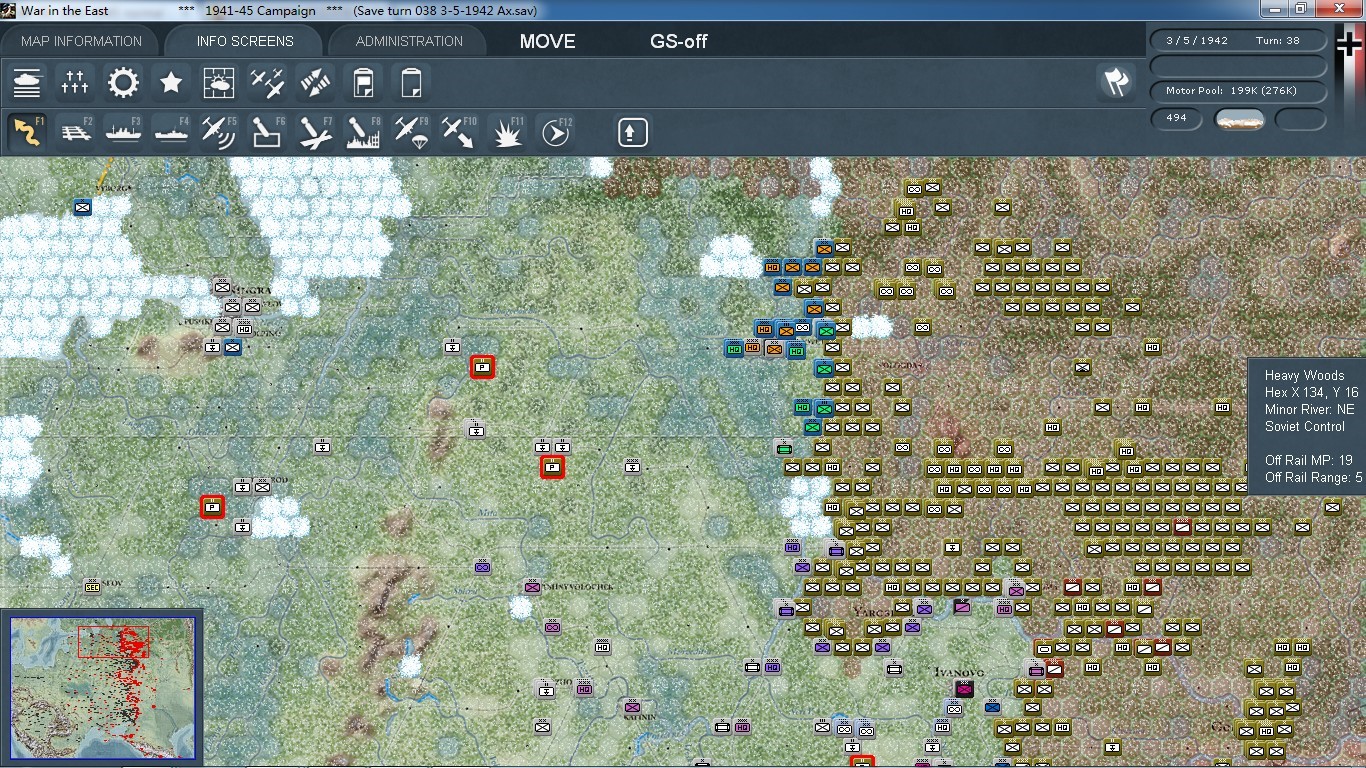Image resolution: width=1366 pixels, height=768 pixels.
Task: Click the up-arrow box toolbar button
Action: coord(632,132)
